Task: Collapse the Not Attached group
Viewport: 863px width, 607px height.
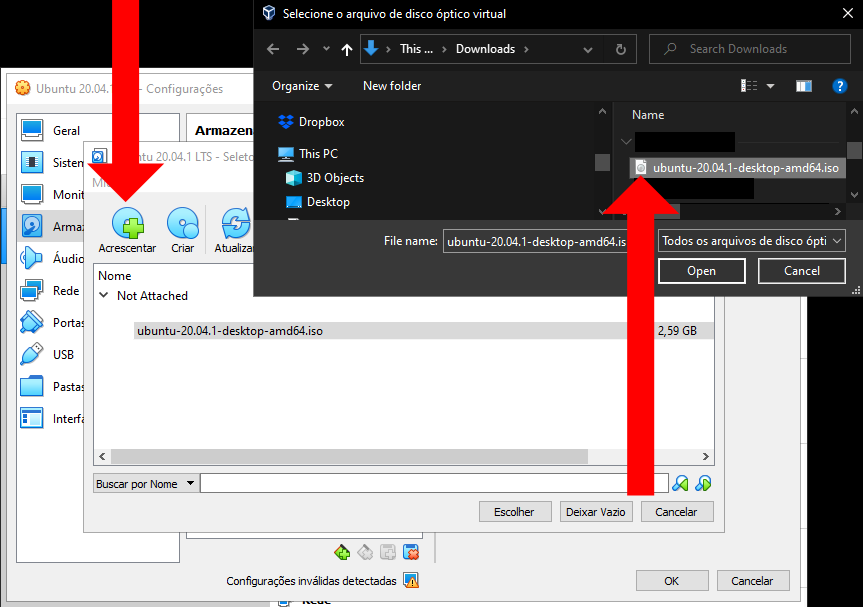Action: (103, 296)
